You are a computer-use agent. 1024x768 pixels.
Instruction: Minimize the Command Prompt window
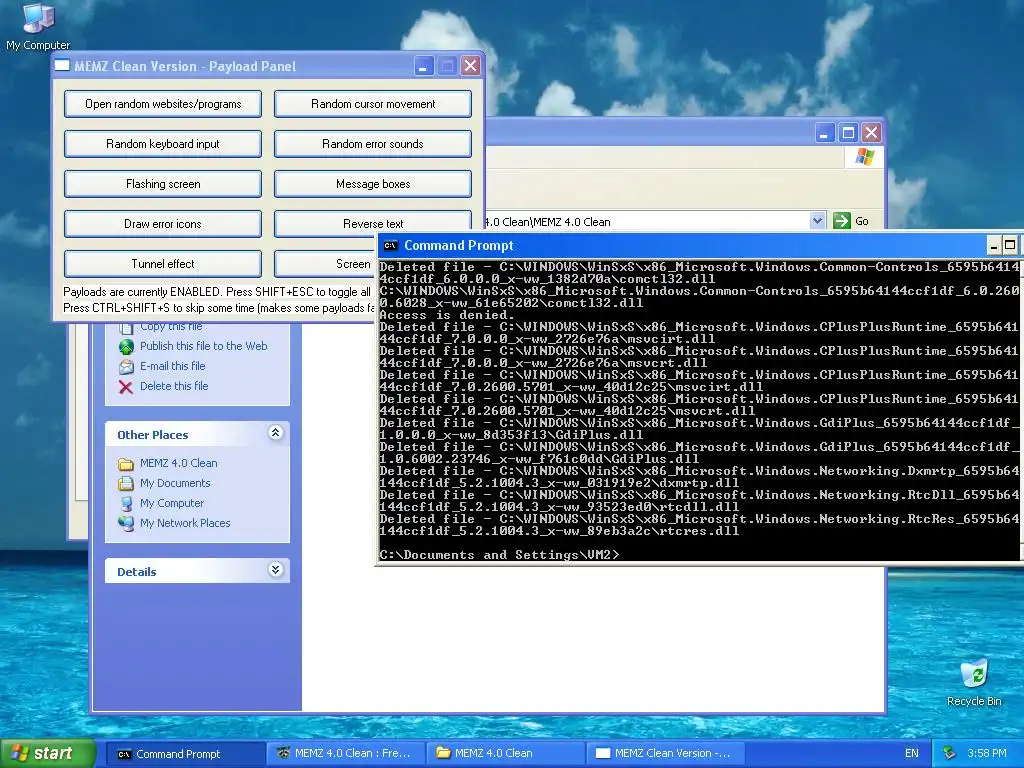[x=993, y=246]
